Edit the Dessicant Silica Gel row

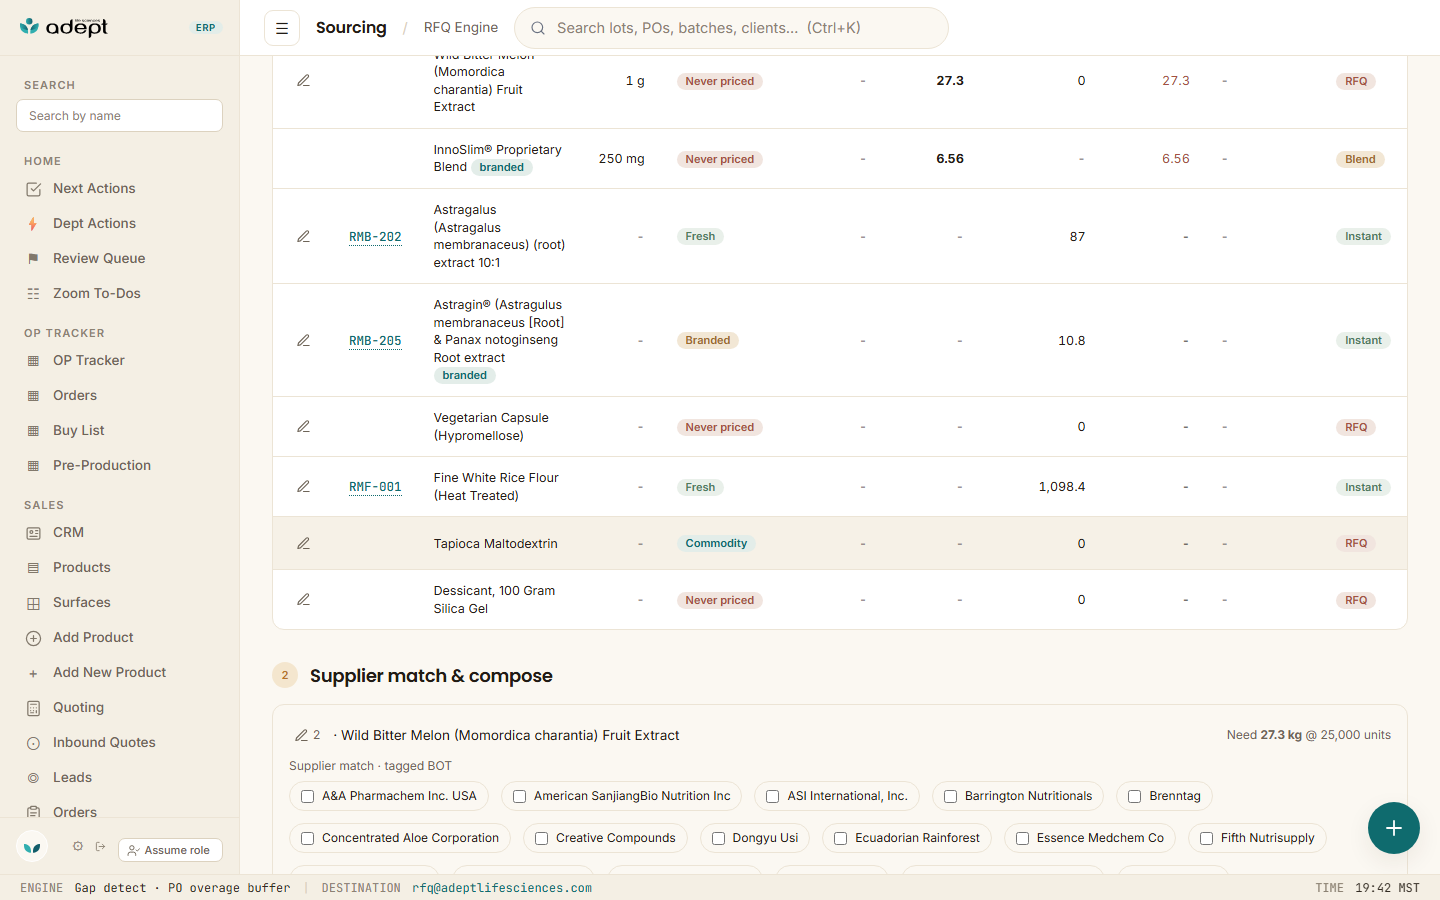point(303,599)
